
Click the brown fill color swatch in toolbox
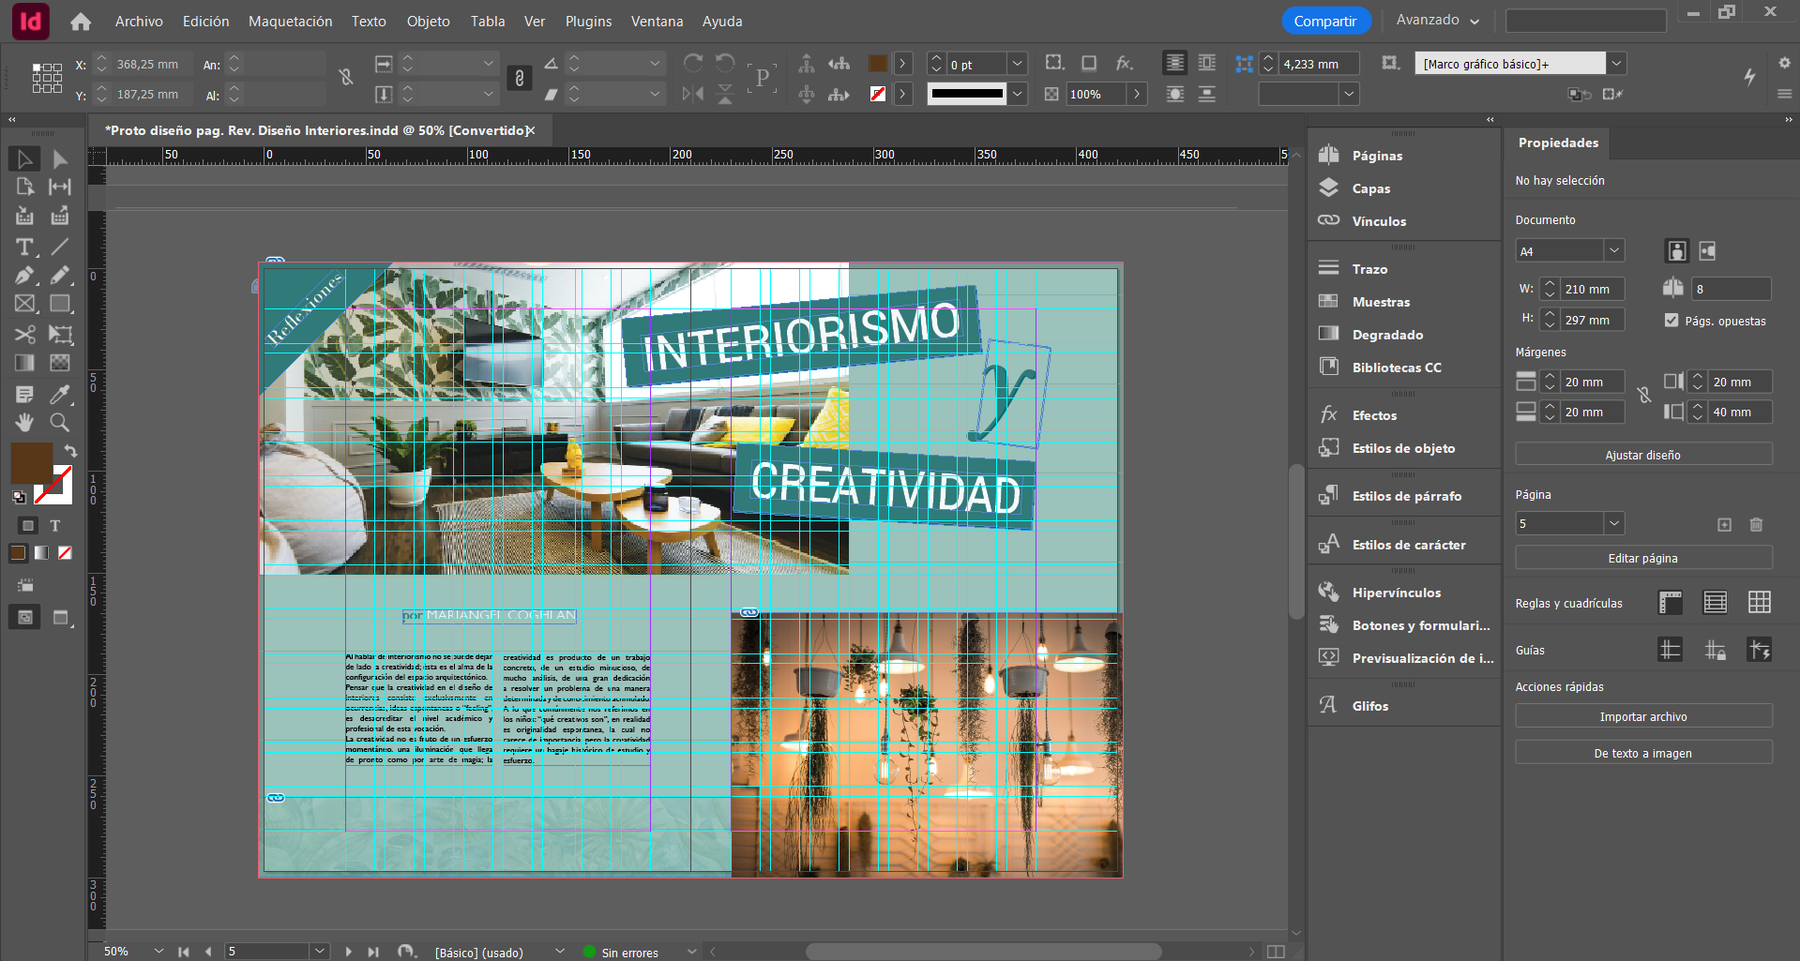pyautogui.click(x=30, y=463)
